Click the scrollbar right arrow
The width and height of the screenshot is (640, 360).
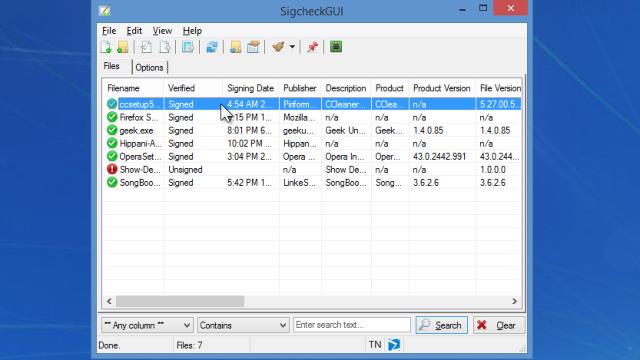pos(515,301)
